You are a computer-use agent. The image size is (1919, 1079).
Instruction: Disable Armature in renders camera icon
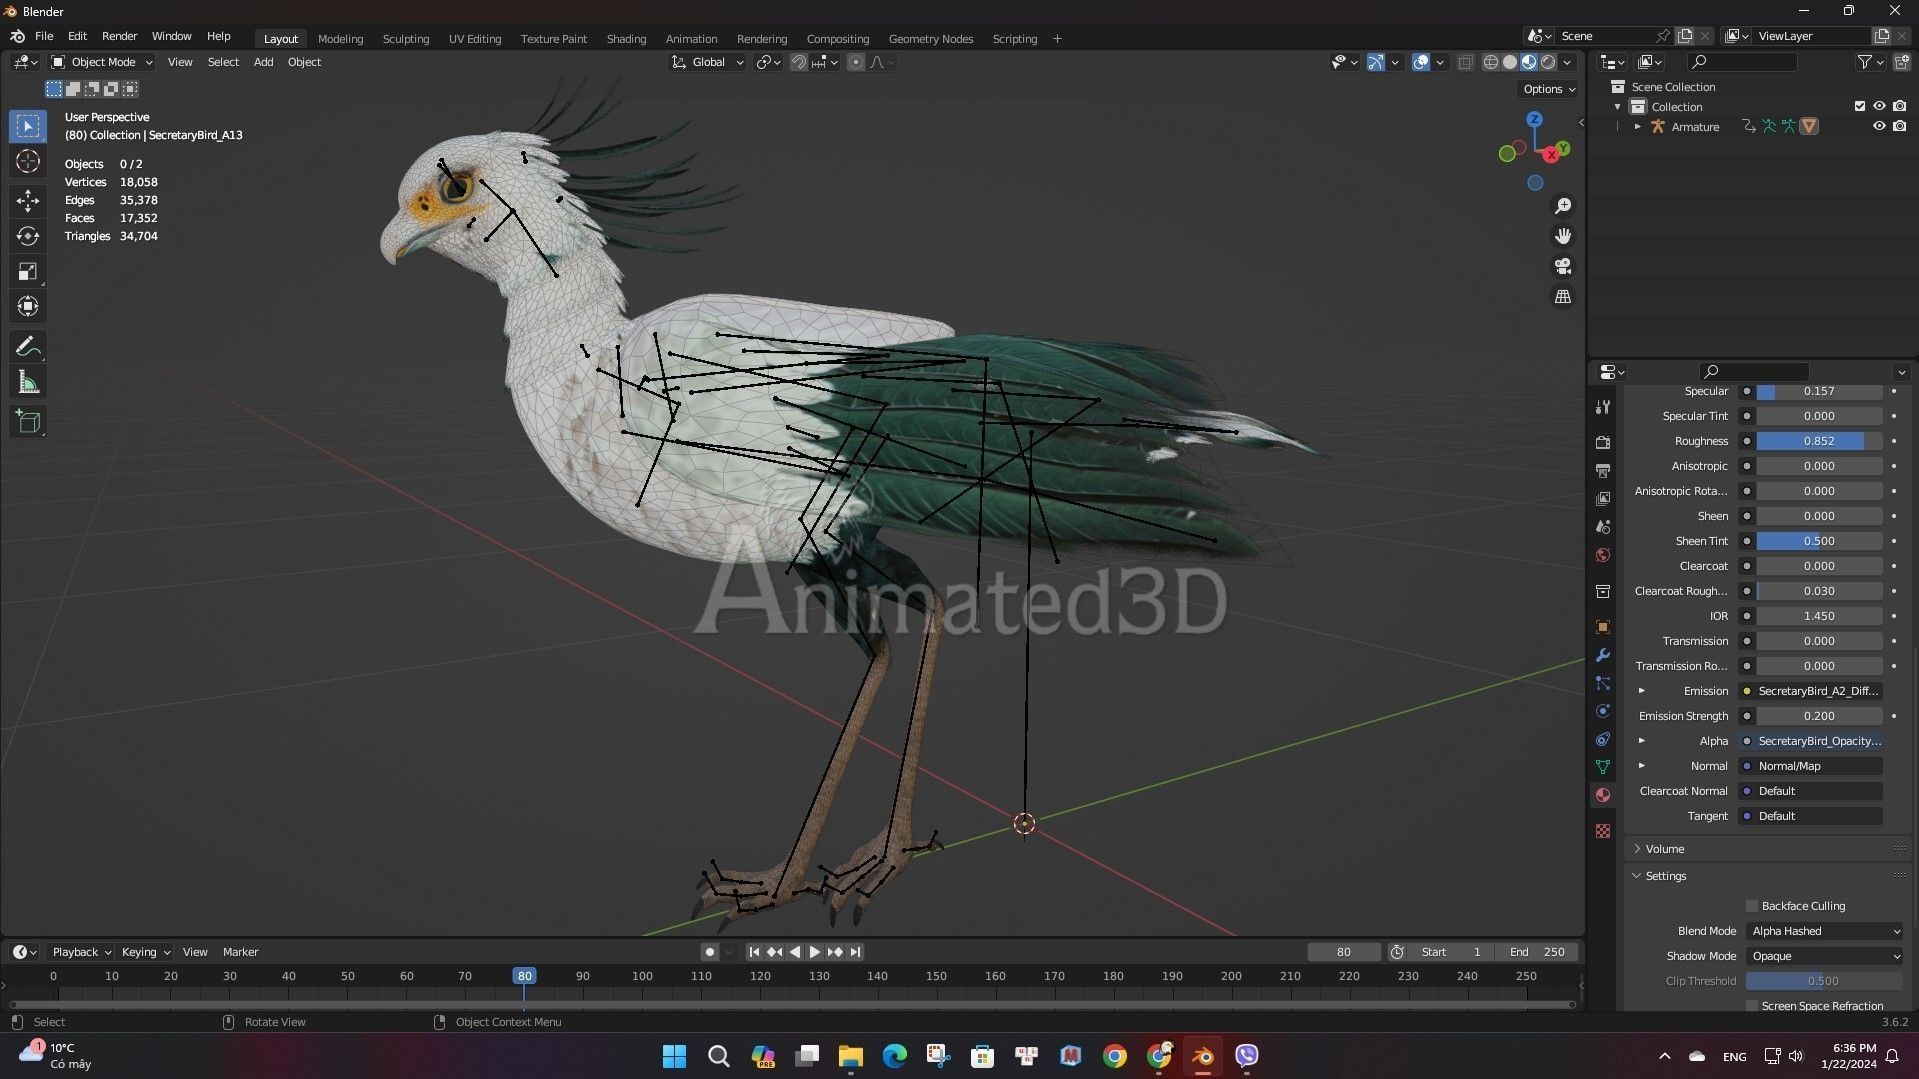[x=1899, y=126]
